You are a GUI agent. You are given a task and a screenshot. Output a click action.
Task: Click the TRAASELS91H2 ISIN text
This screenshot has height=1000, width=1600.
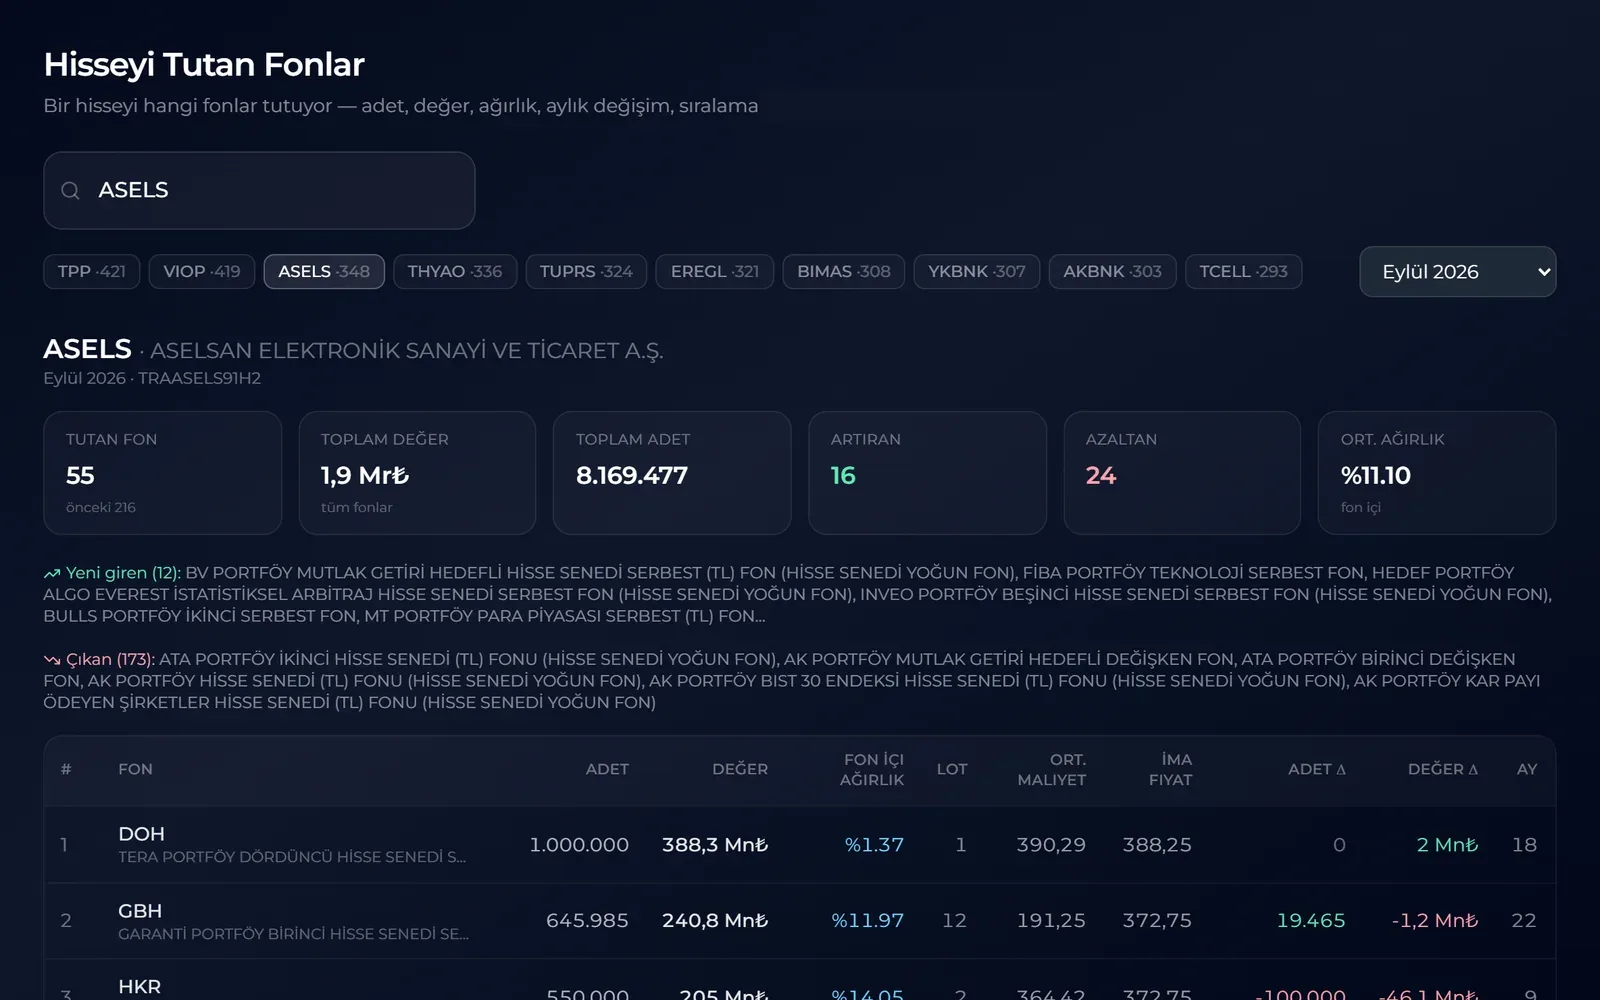click(199, 378)
